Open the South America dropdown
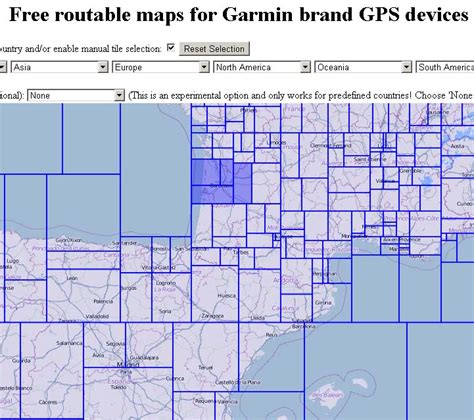Screen dimensions: 474x420 click(445, 67)
